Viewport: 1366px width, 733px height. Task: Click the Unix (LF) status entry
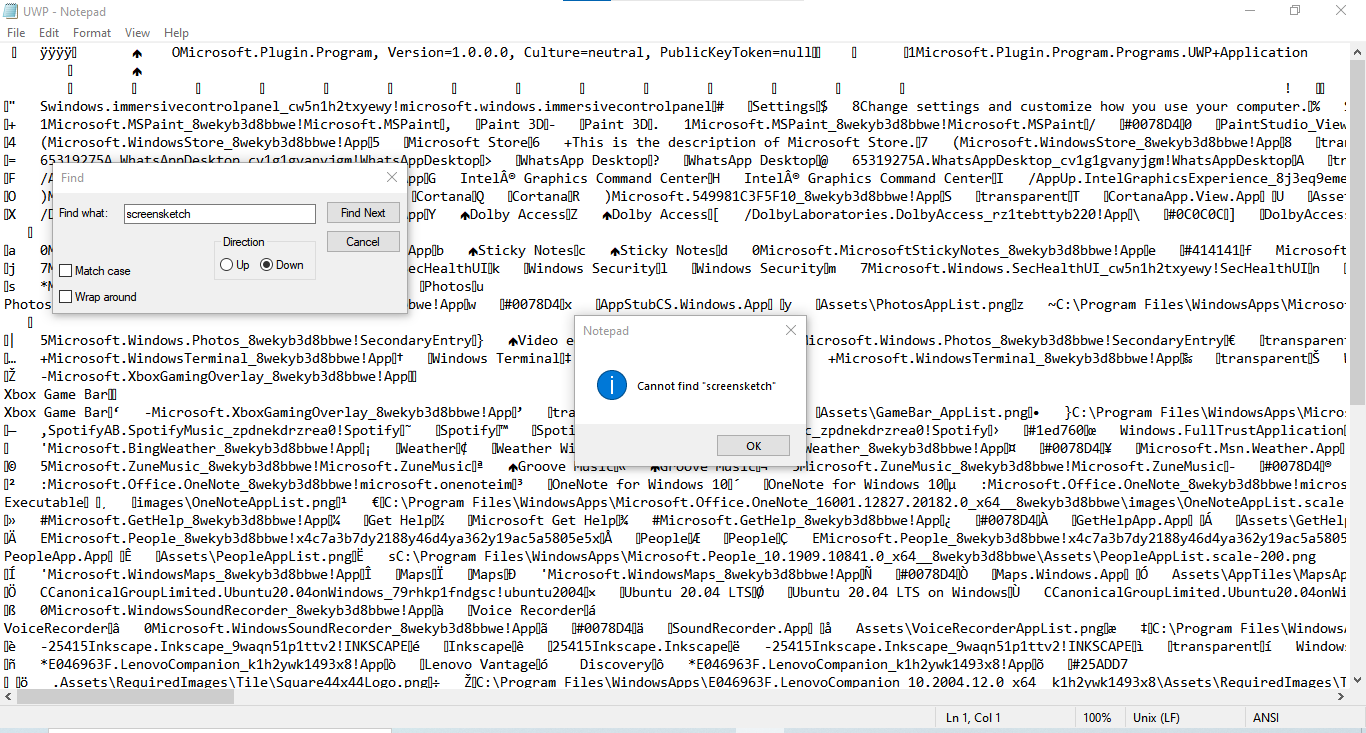[x=1156, y=718]
